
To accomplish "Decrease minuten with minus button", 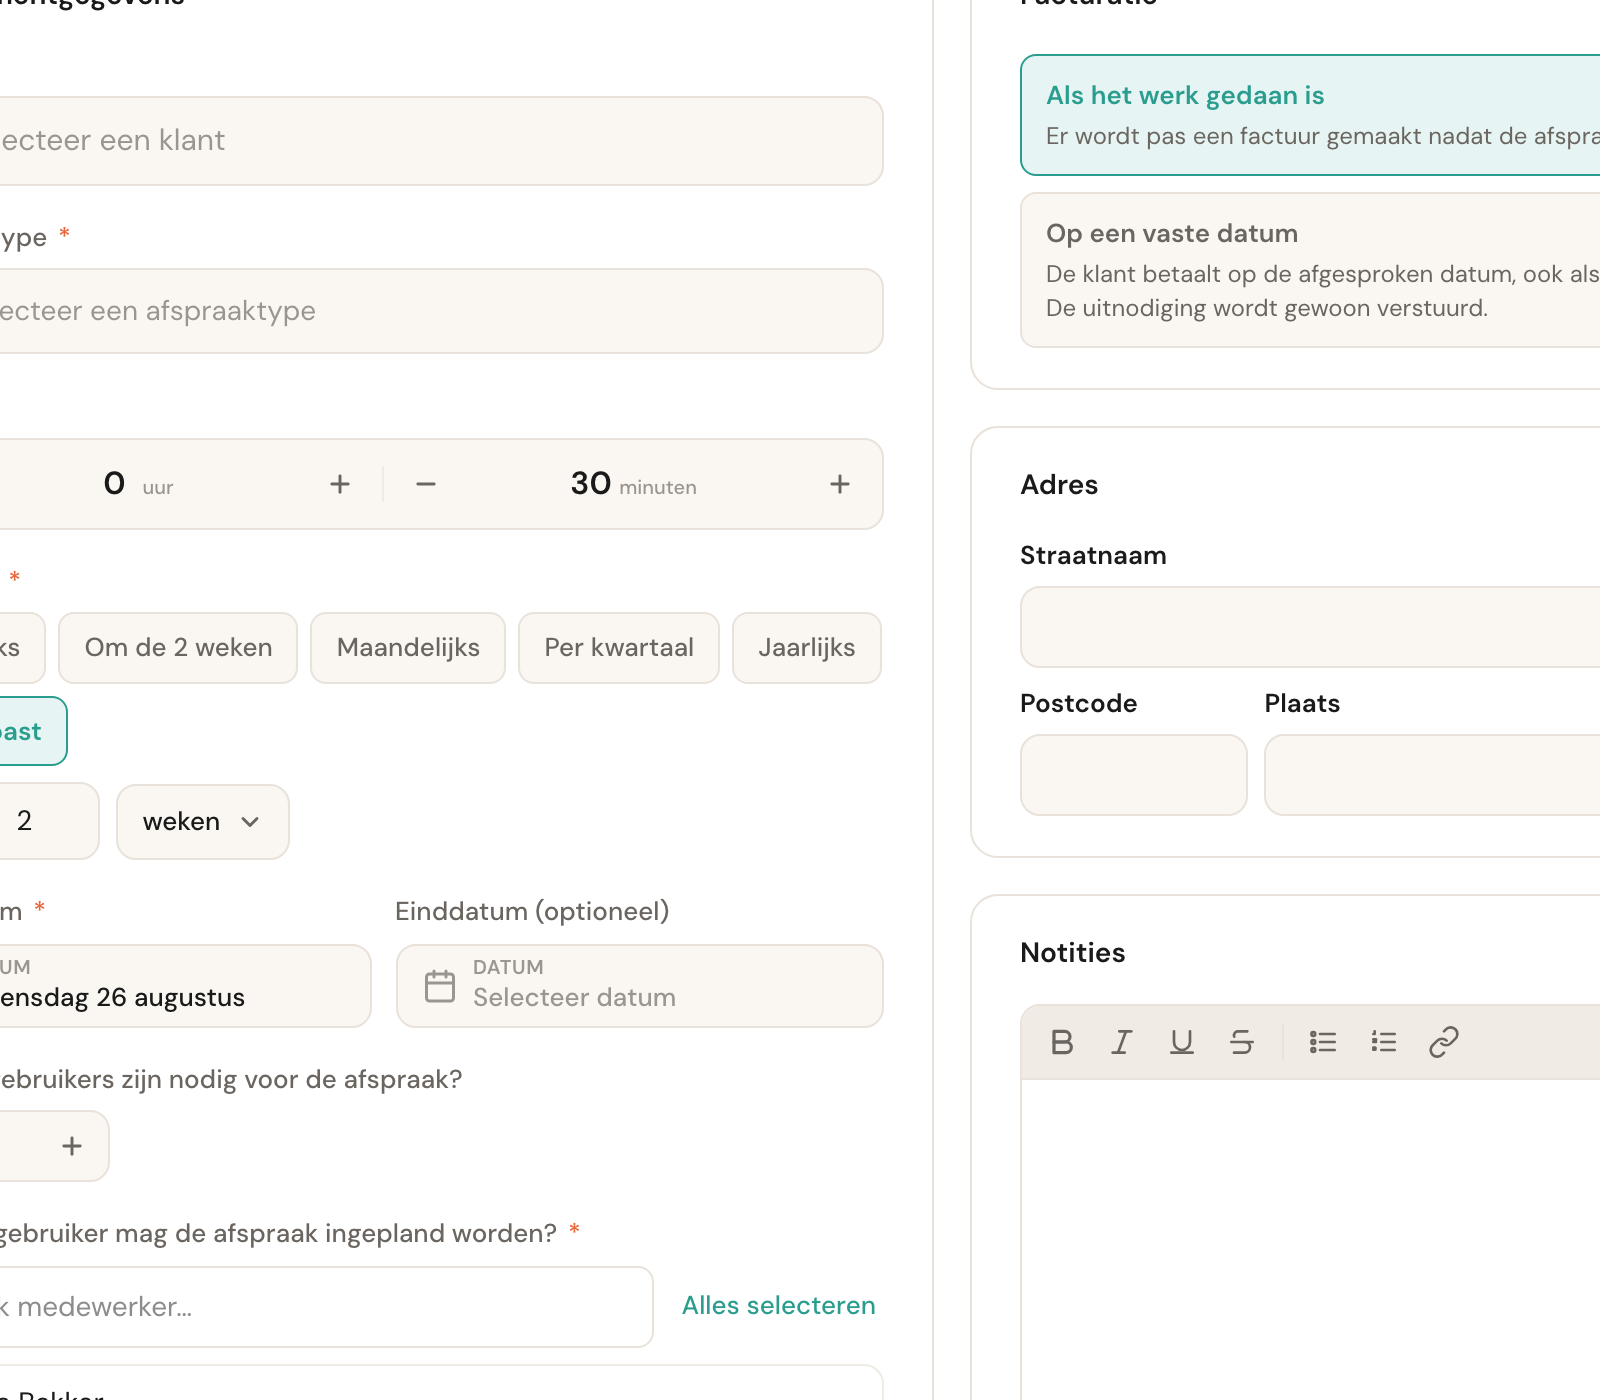I will point(426,484).
